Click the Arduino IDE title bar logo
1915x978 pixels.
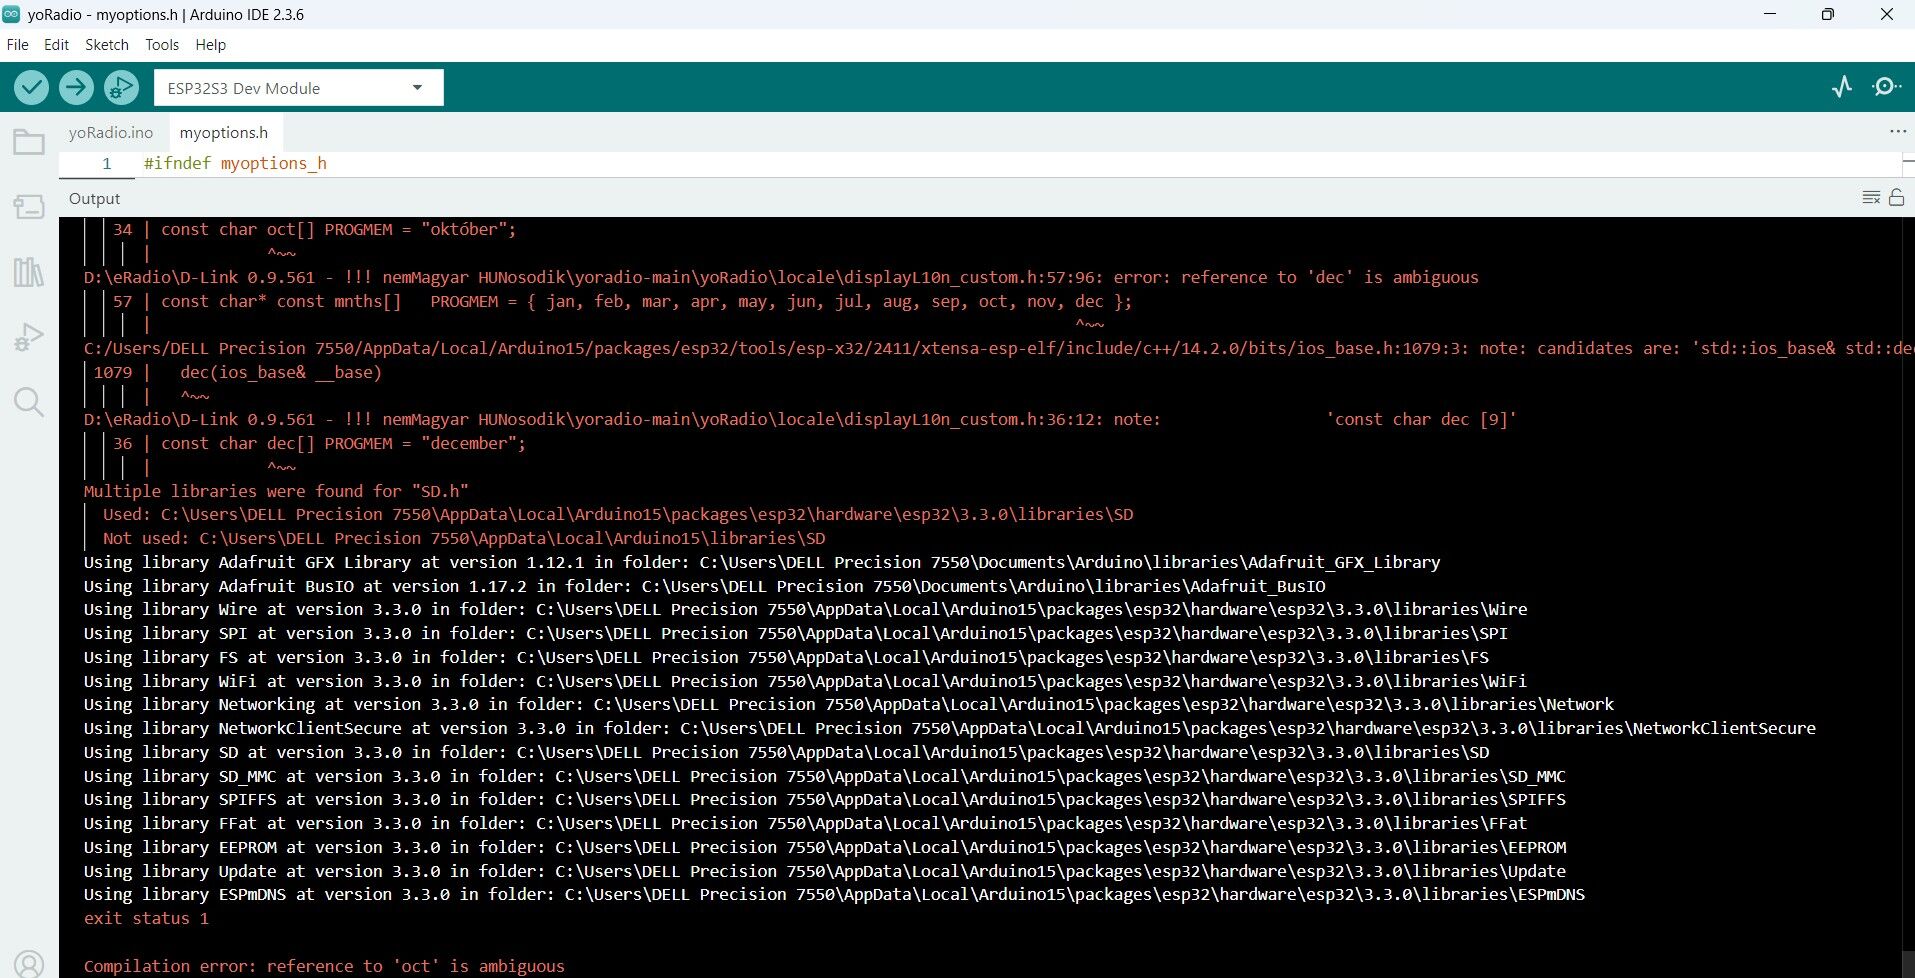click(x=11, y=14)
